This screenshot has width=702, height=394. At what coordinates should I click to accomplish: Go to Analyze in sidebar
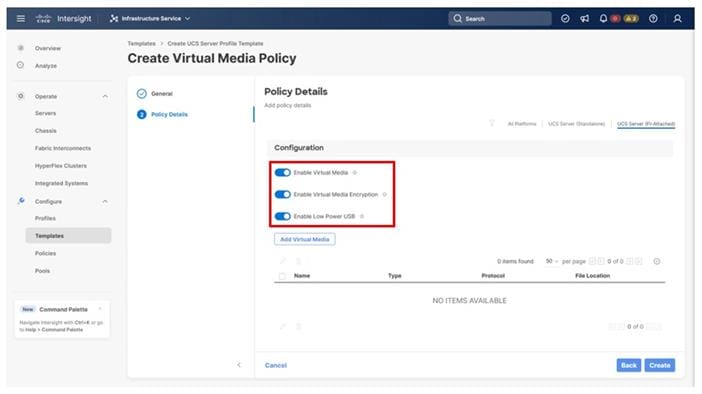pyautogui.click(x=46, y=65)
